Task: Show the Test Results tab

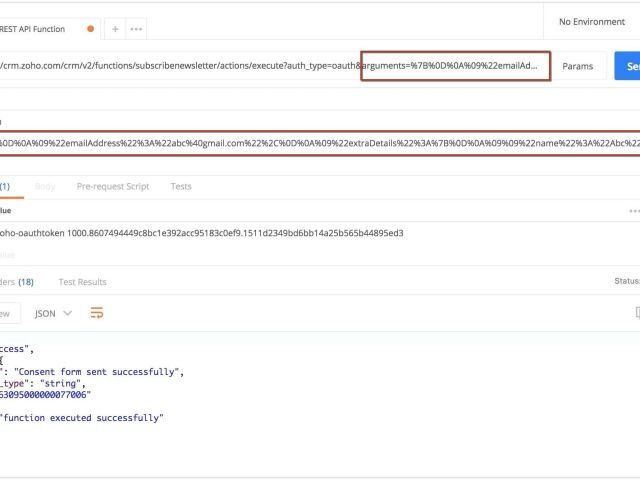Action: point(82,282)
